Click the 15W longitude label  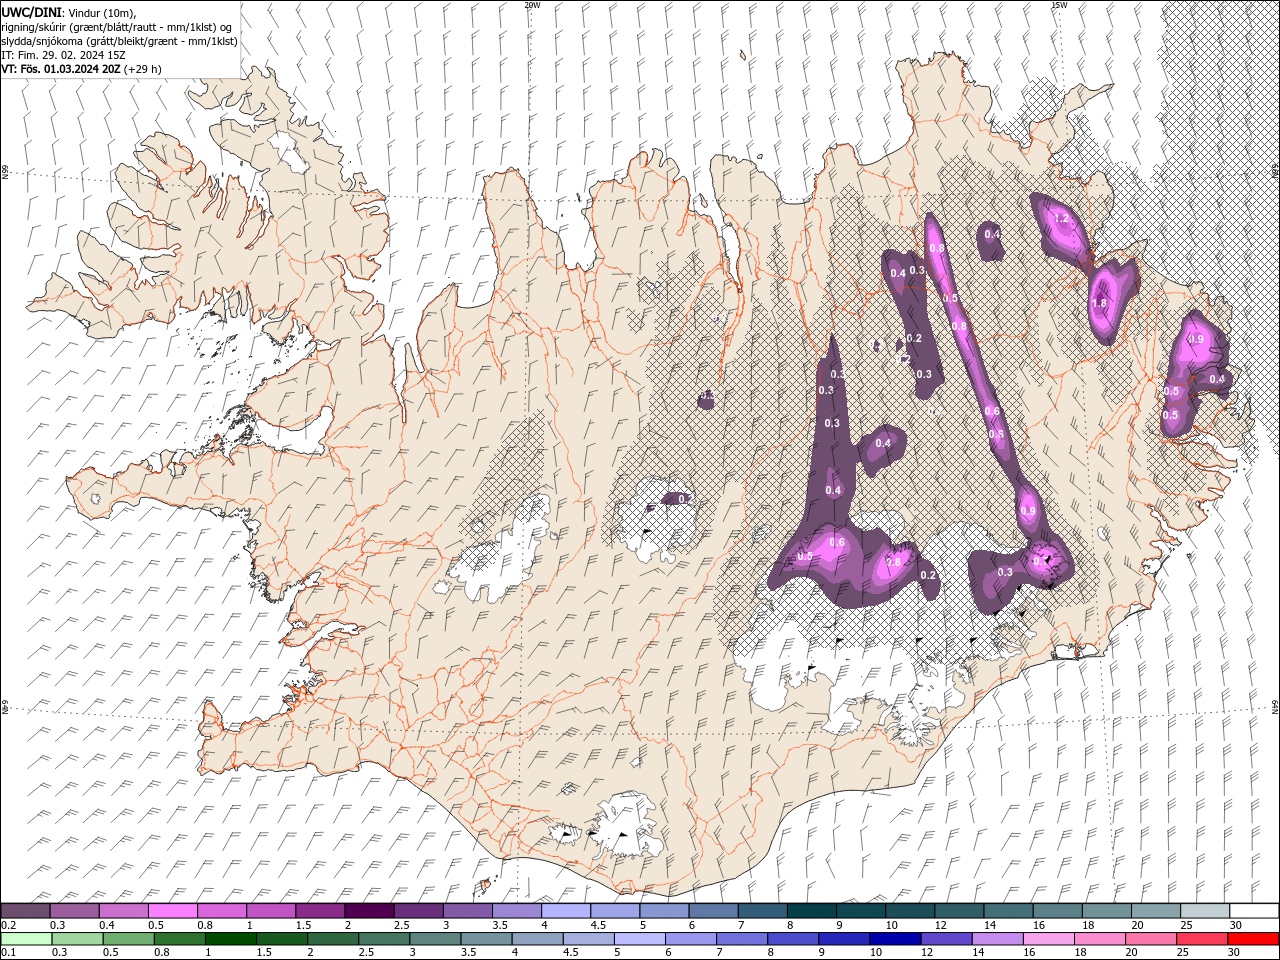tap(1059, 5)
